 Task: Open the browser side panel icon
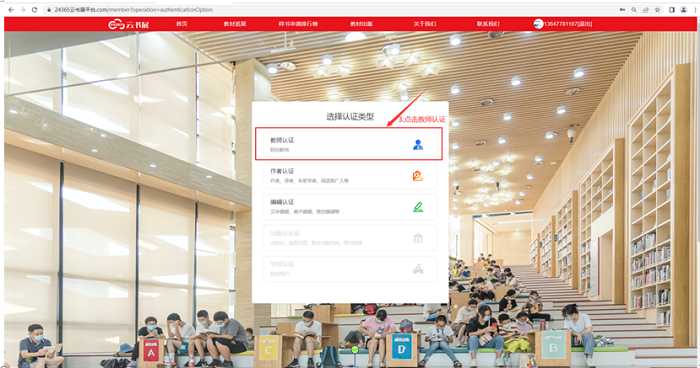point(671,9)
